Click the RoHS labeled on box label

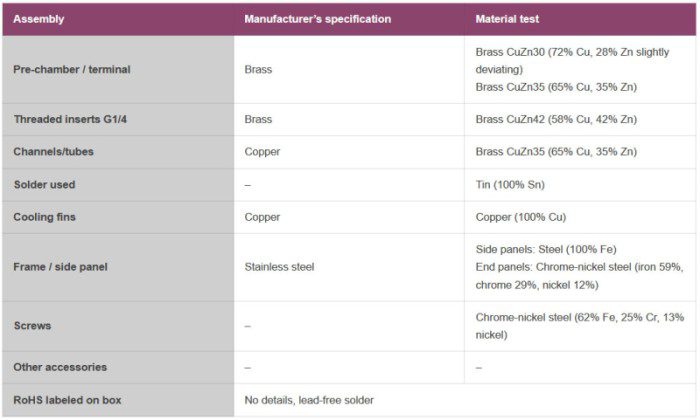67,400
